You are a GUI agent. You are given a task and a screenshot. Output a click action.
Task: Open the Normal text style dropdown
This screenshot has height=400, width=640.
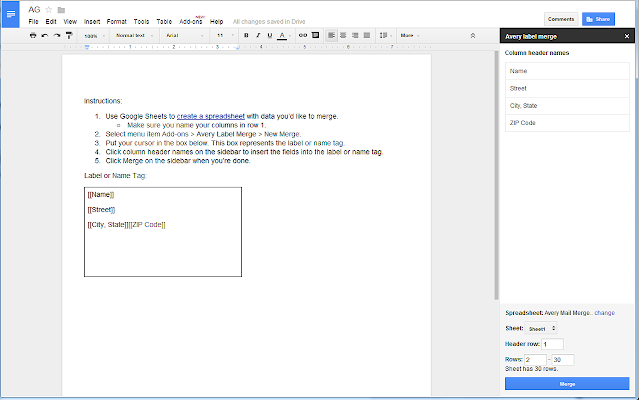(x=134, y=36)
